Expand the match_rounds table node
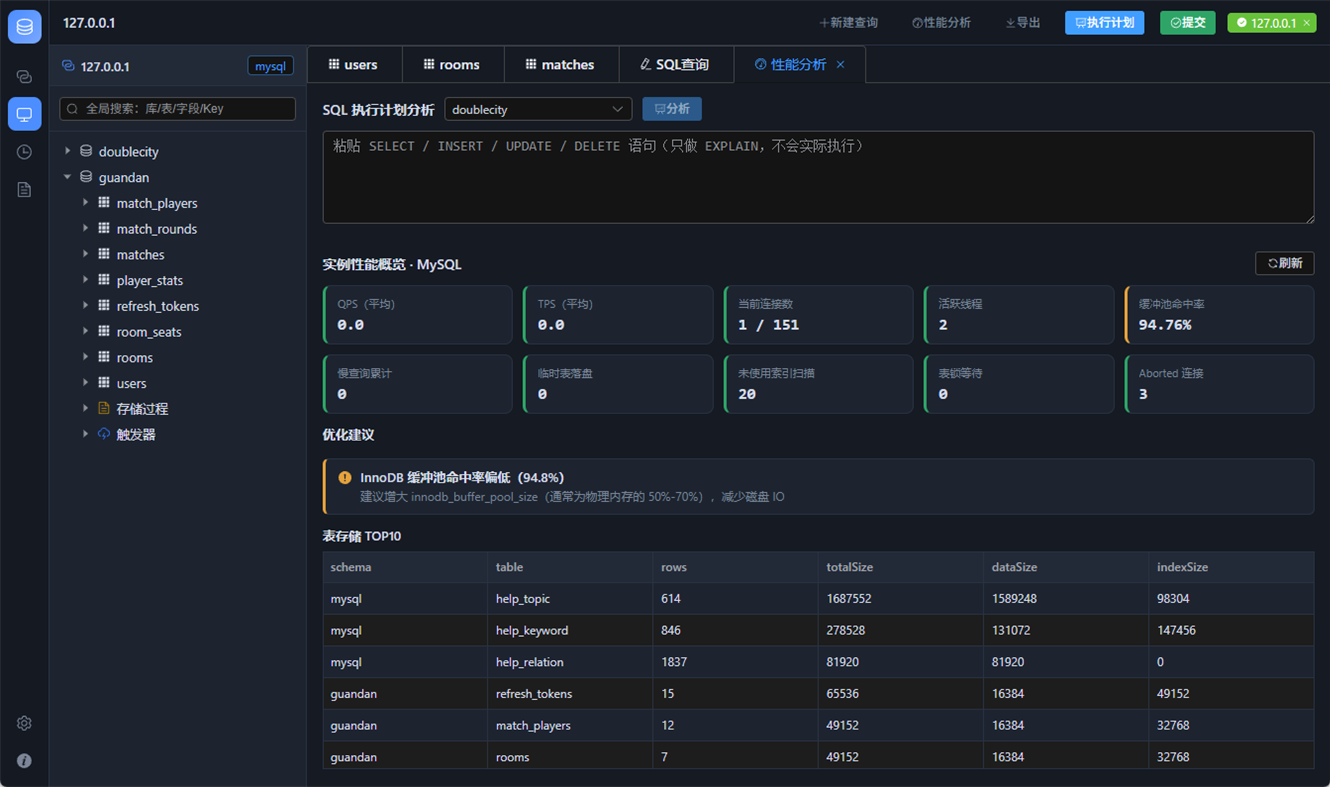1330x787 pixels. tap(85, 228)
